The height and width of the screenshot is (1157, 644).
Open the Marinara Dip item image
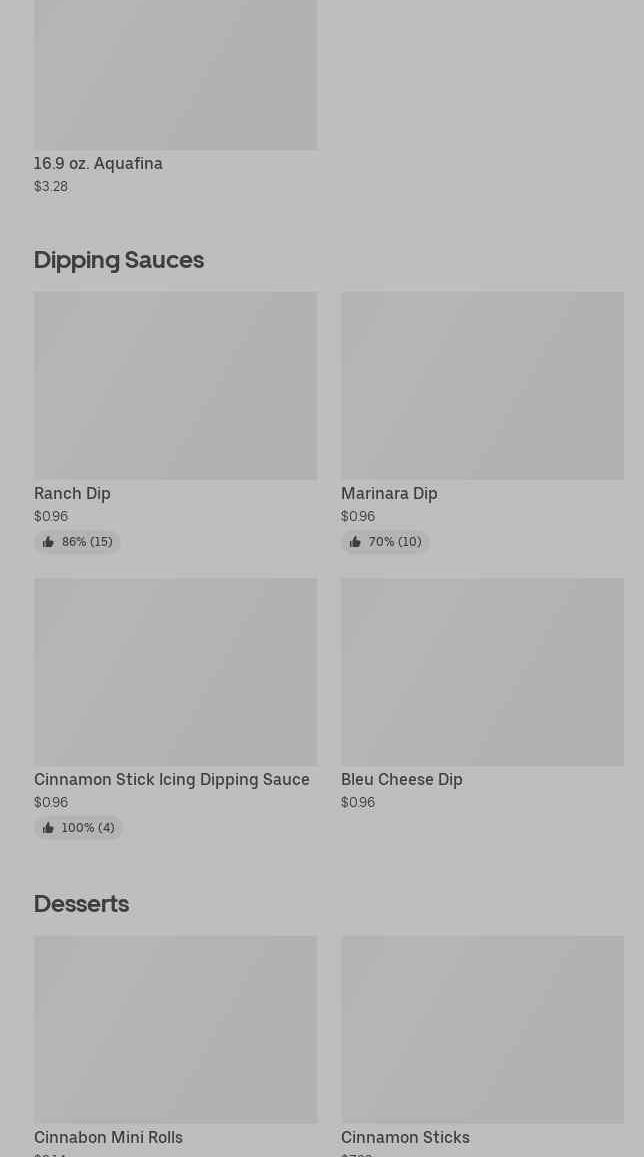482,385
